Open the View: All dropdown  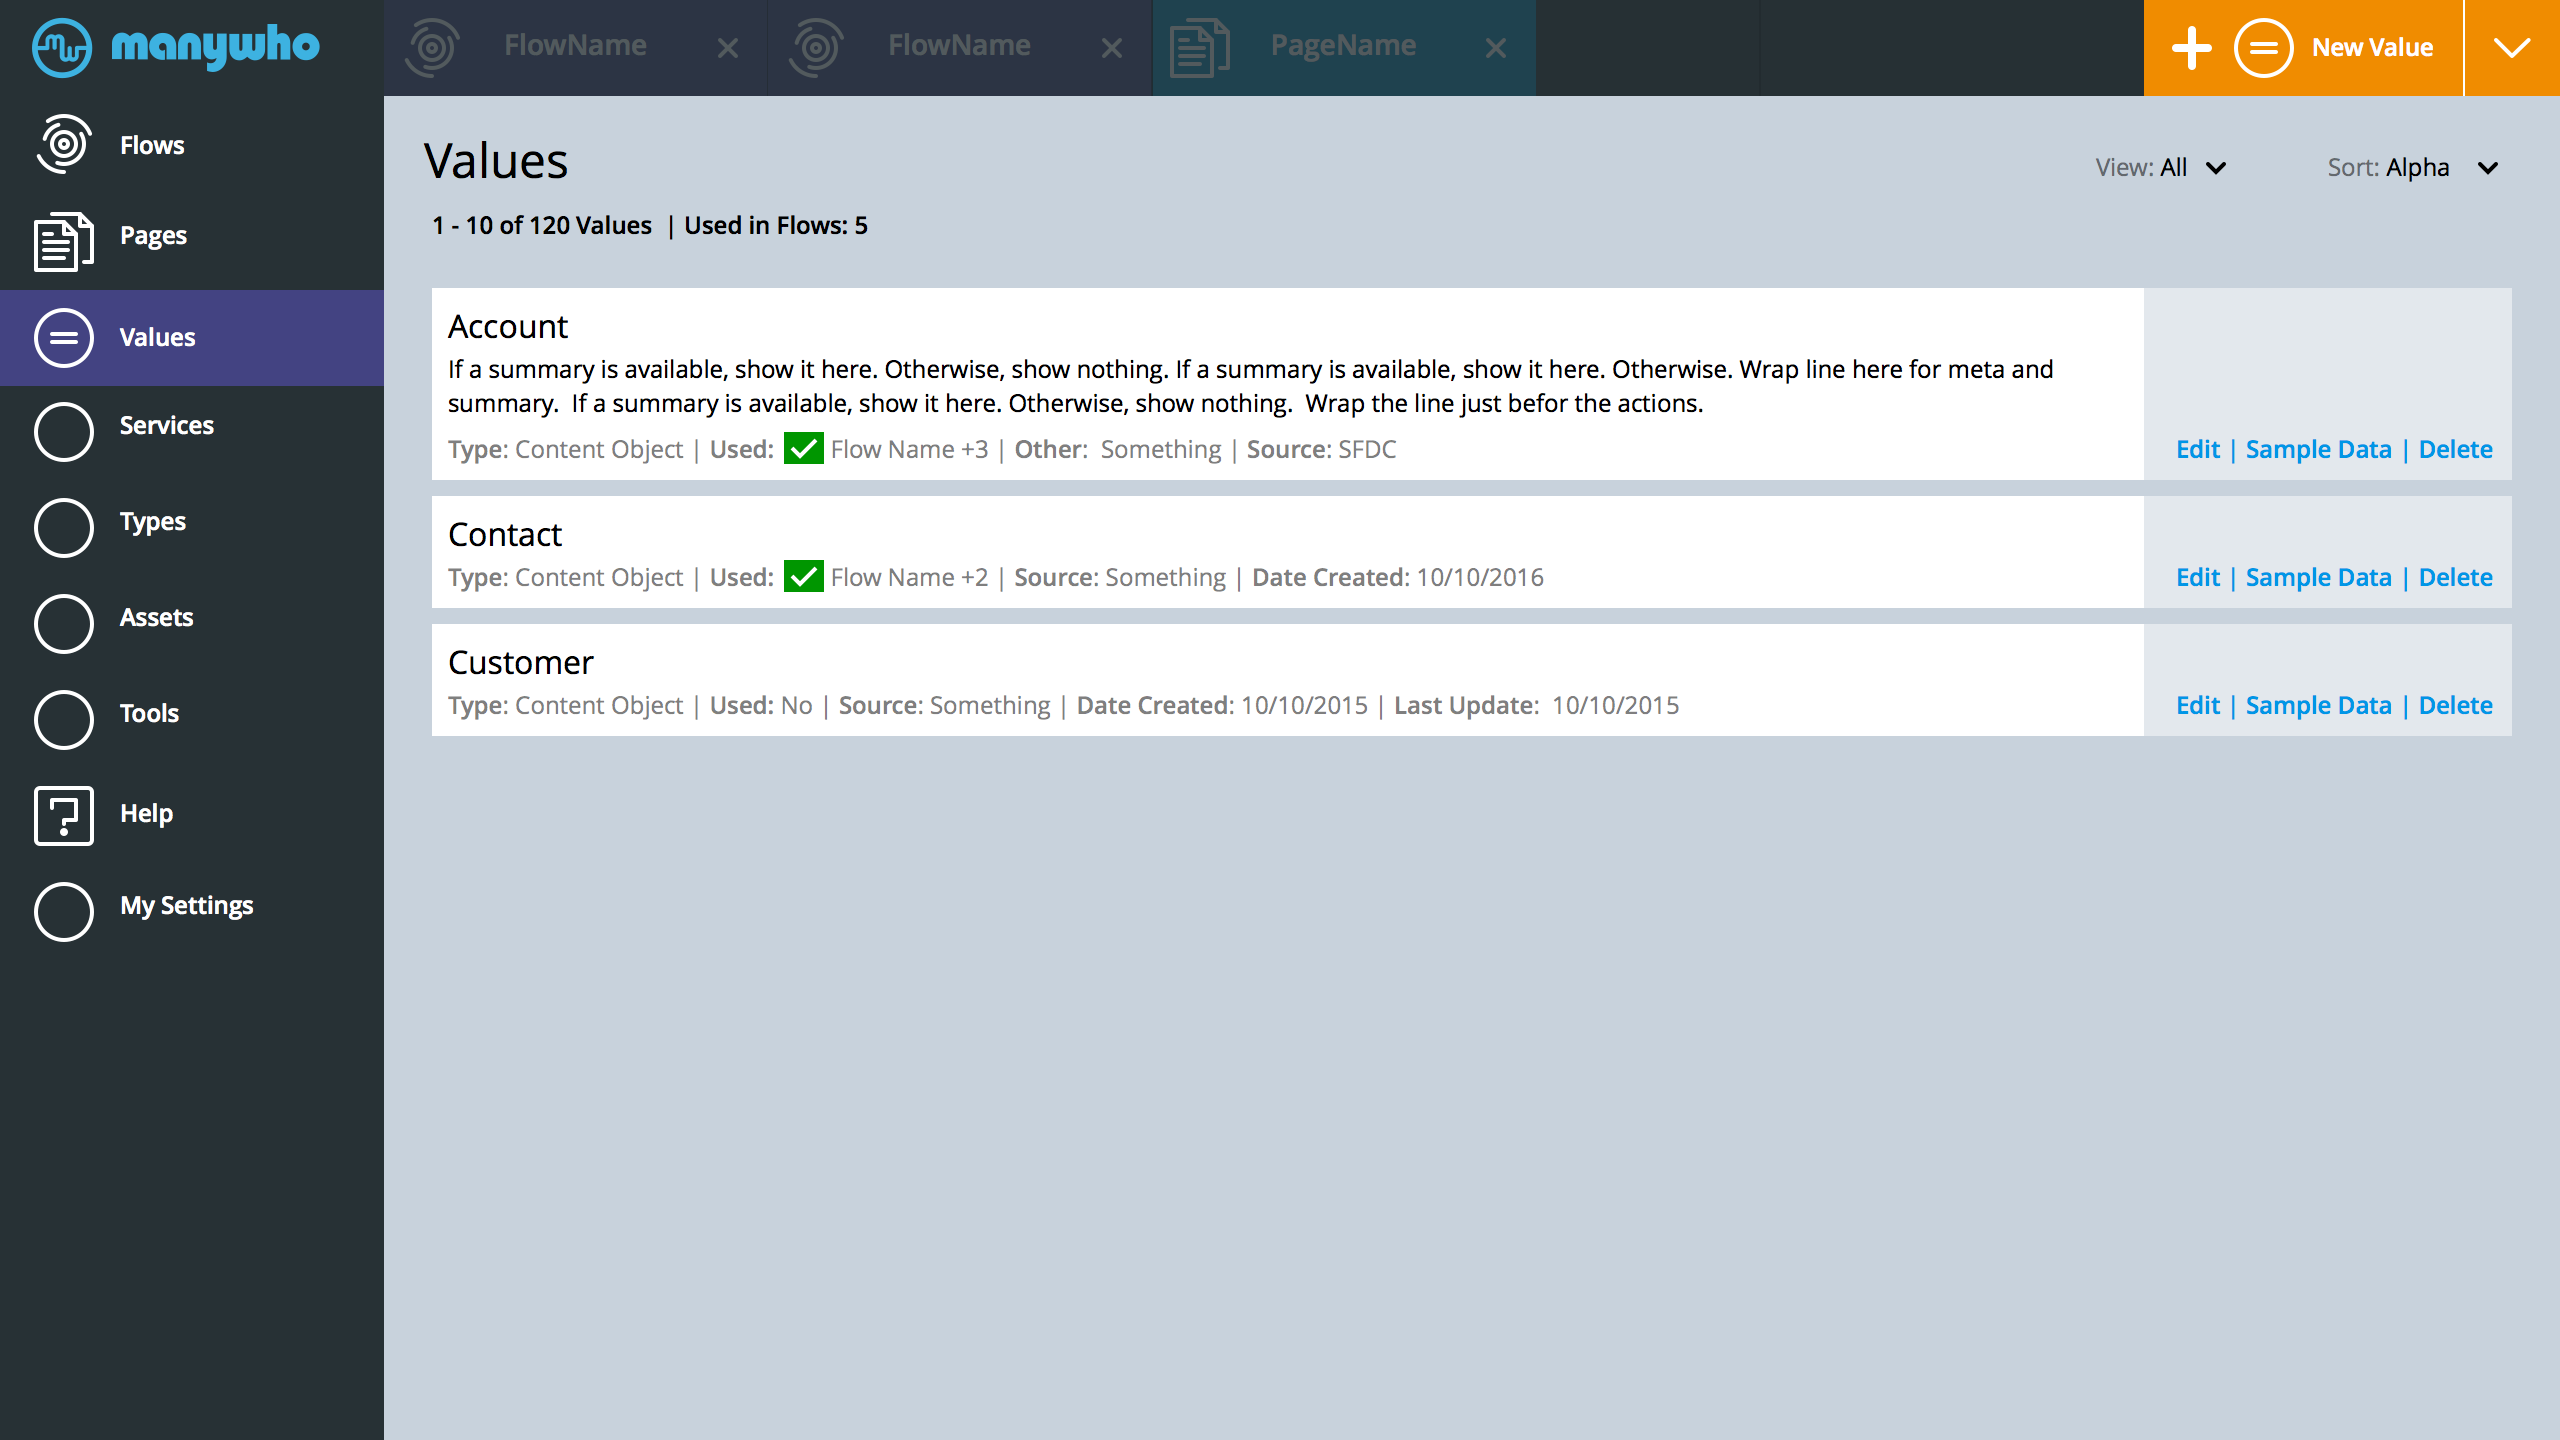coord(2161,167)
